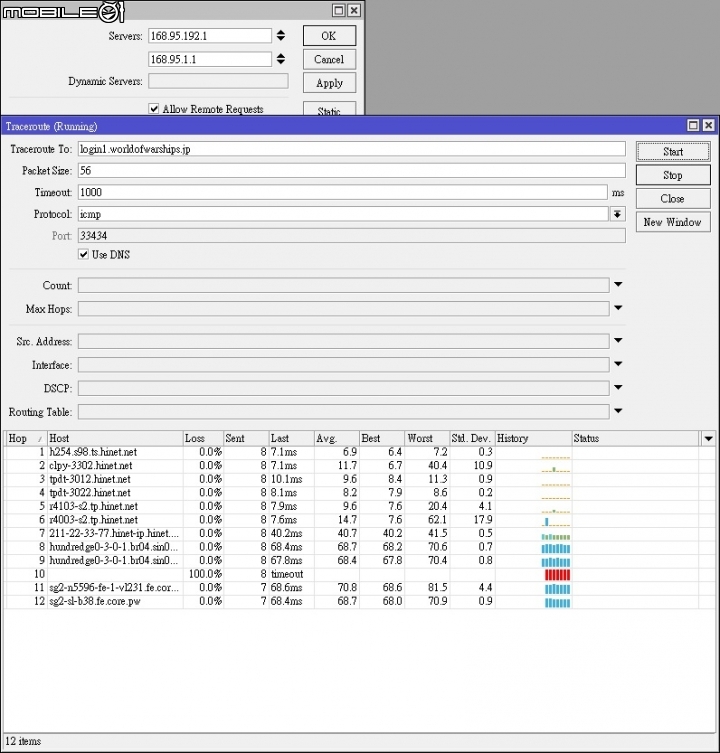Open the Protocol dropdown arrow
Screen dimensions: 720x753
pyautogui.click(x=618, y=214)
